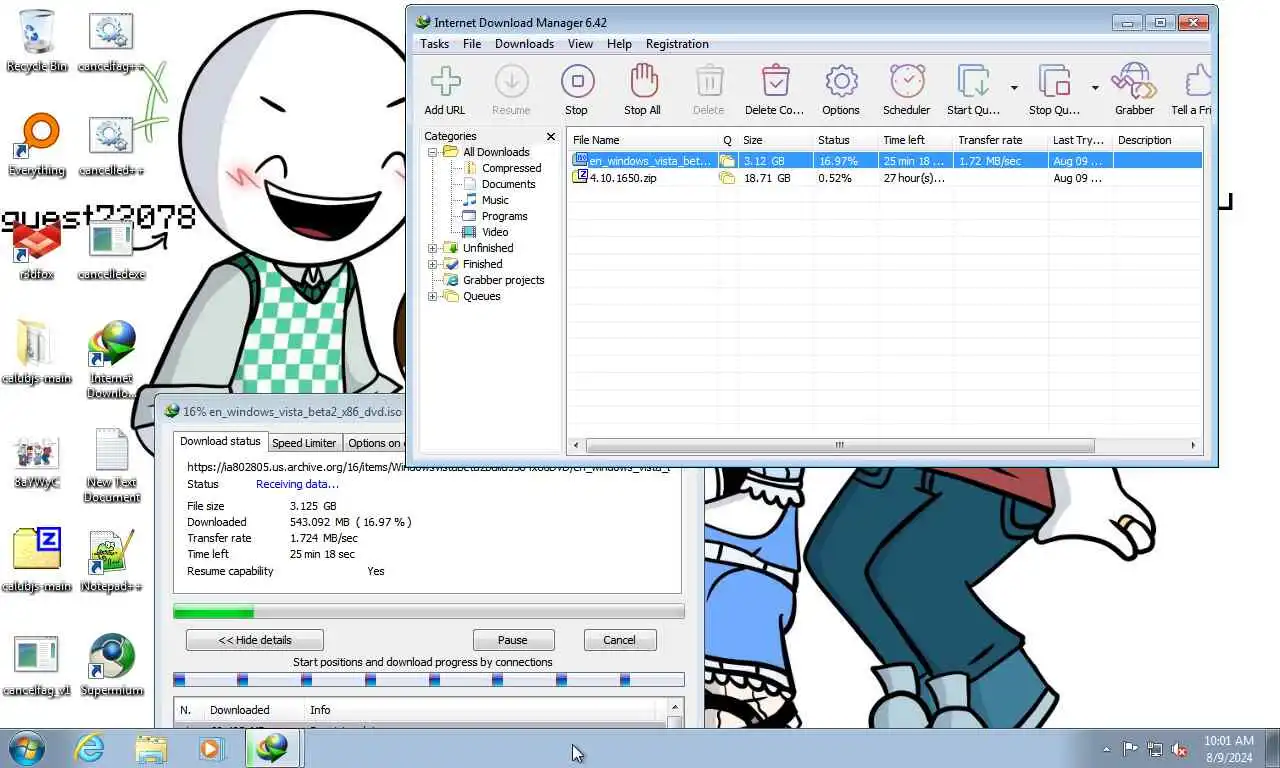This screenshot has height=768, width=1280.
Task: Sort by the Size column header
Action: click(775, 140)
